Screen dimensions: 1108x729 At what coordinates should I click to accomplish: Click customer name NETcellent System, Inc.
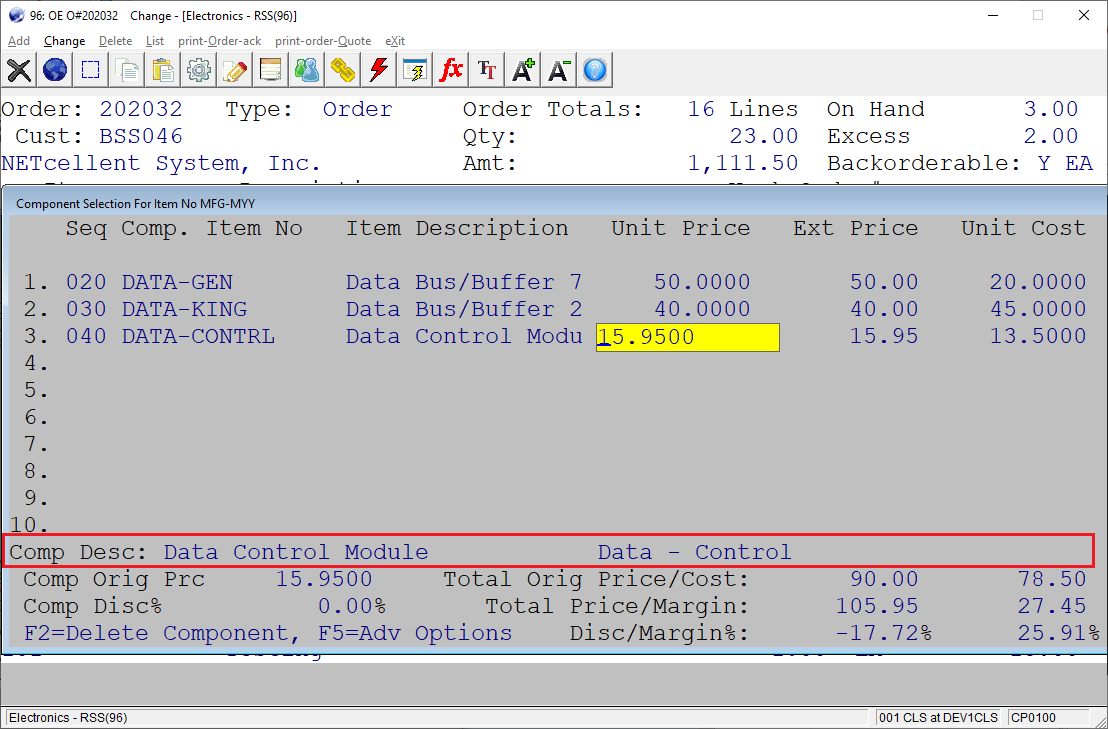click(160, 164)
